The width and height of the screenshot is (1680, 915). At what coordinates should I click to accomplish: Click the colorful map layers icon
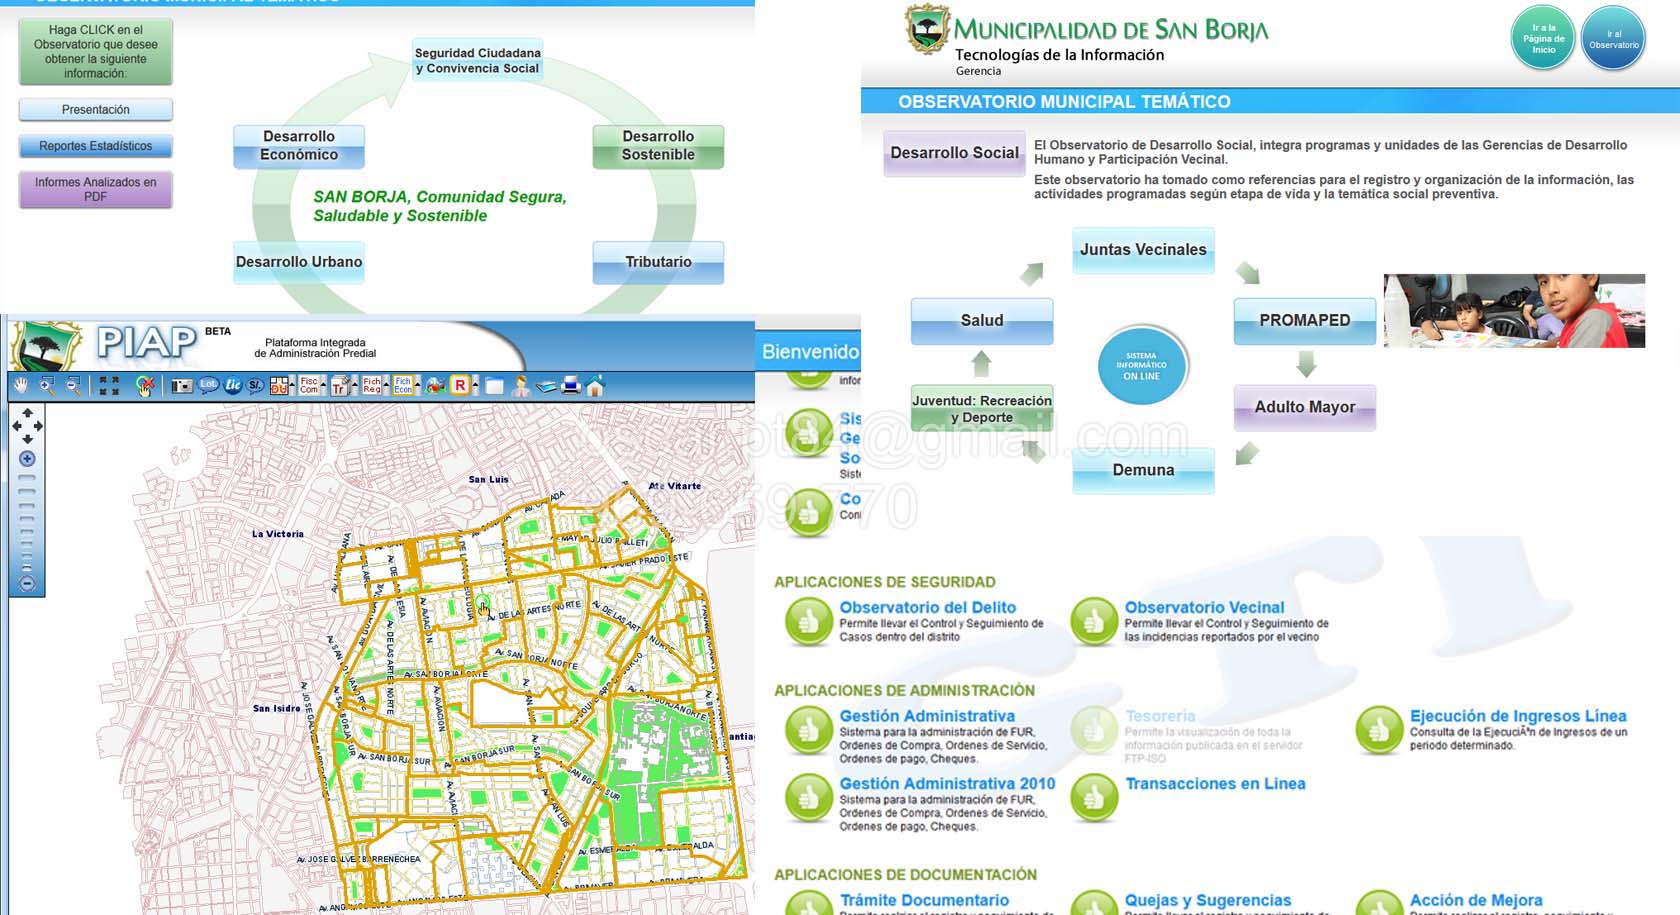click(435, 386)
